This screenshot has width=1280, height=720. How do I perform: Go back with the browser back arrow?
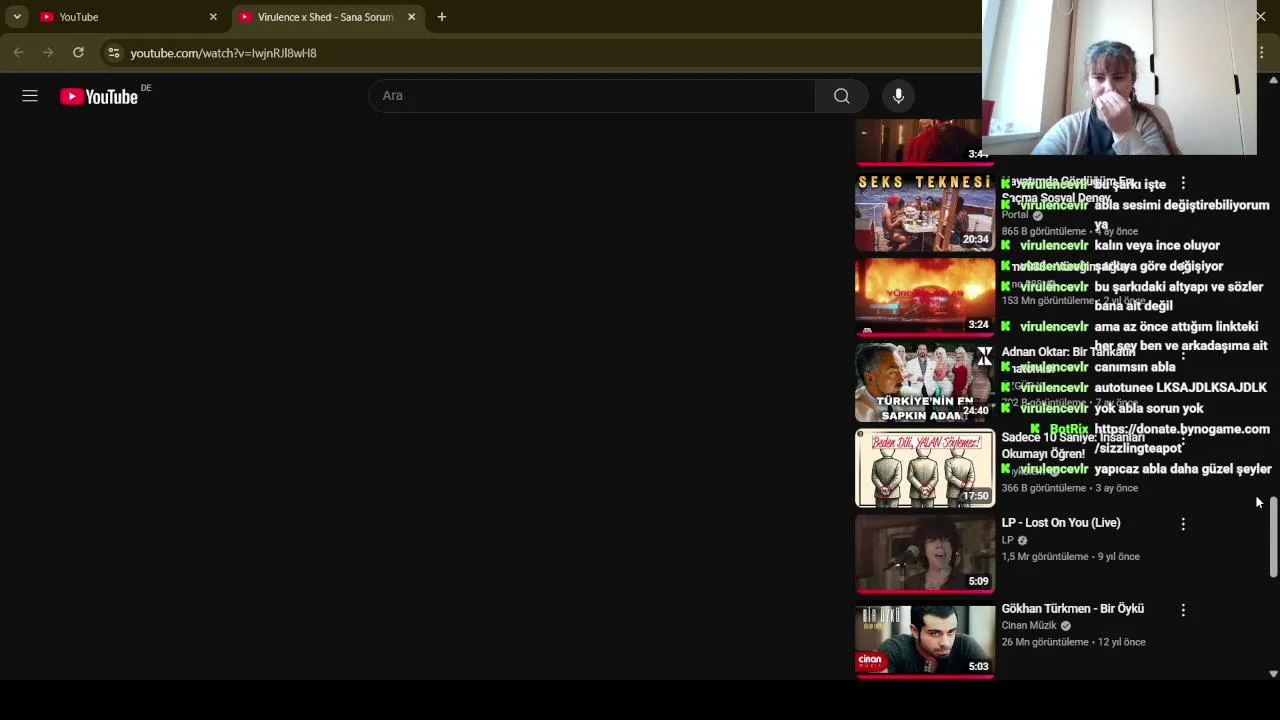coord(18,52)
